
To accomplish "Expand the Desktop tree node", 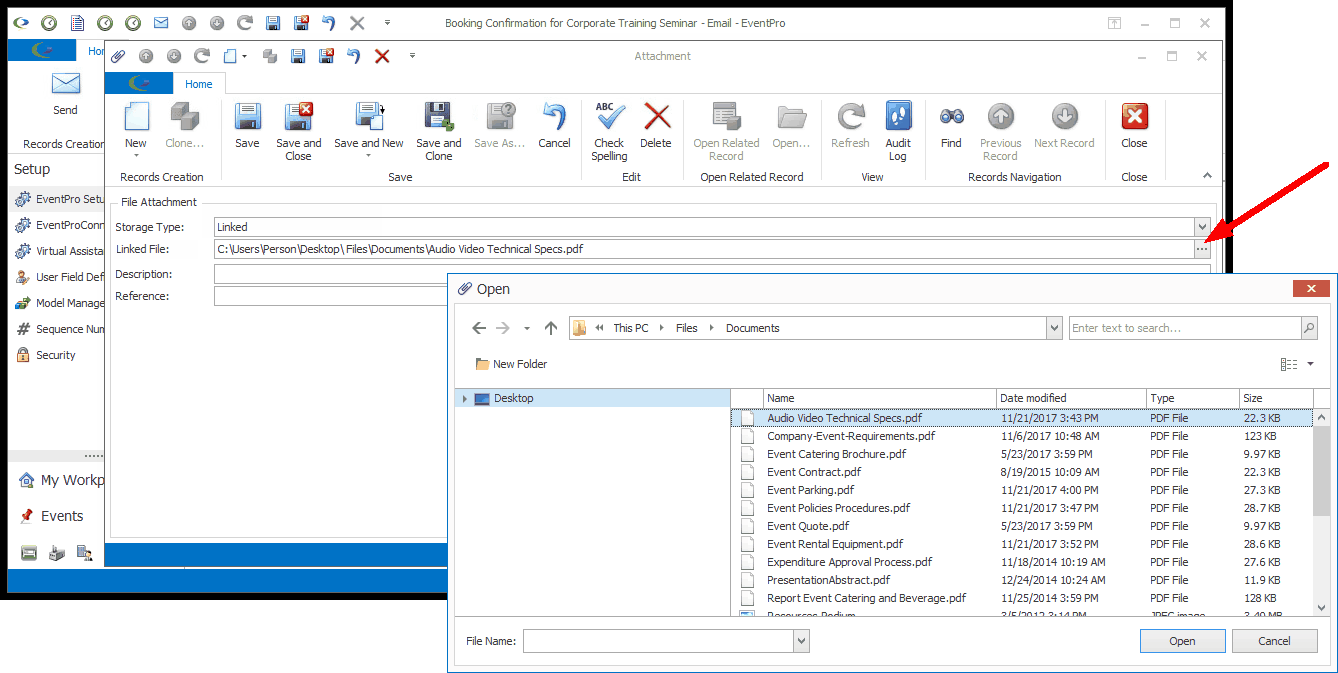I will point(464,398).
